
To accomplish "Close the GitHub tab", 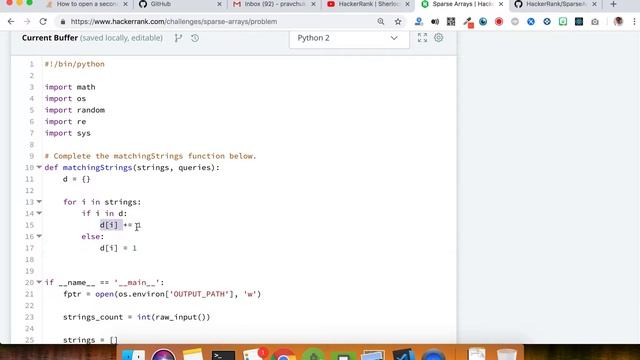I will click(x=219, y=4).
